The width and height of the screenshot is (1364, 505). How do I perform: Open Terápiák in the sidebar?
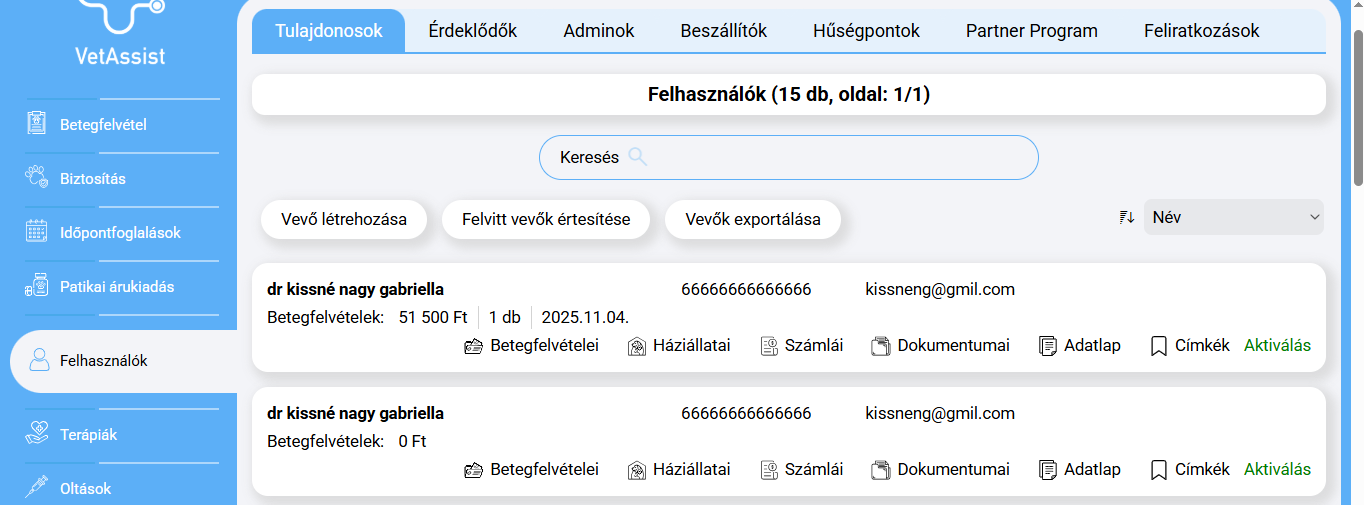pos(88,435)
